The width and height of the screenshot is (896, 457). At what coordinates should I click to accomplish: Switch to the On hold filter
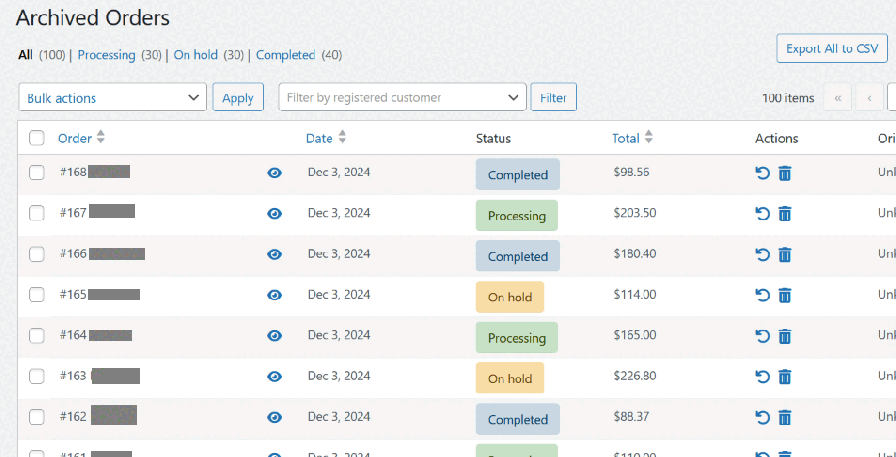click(196, 55)
